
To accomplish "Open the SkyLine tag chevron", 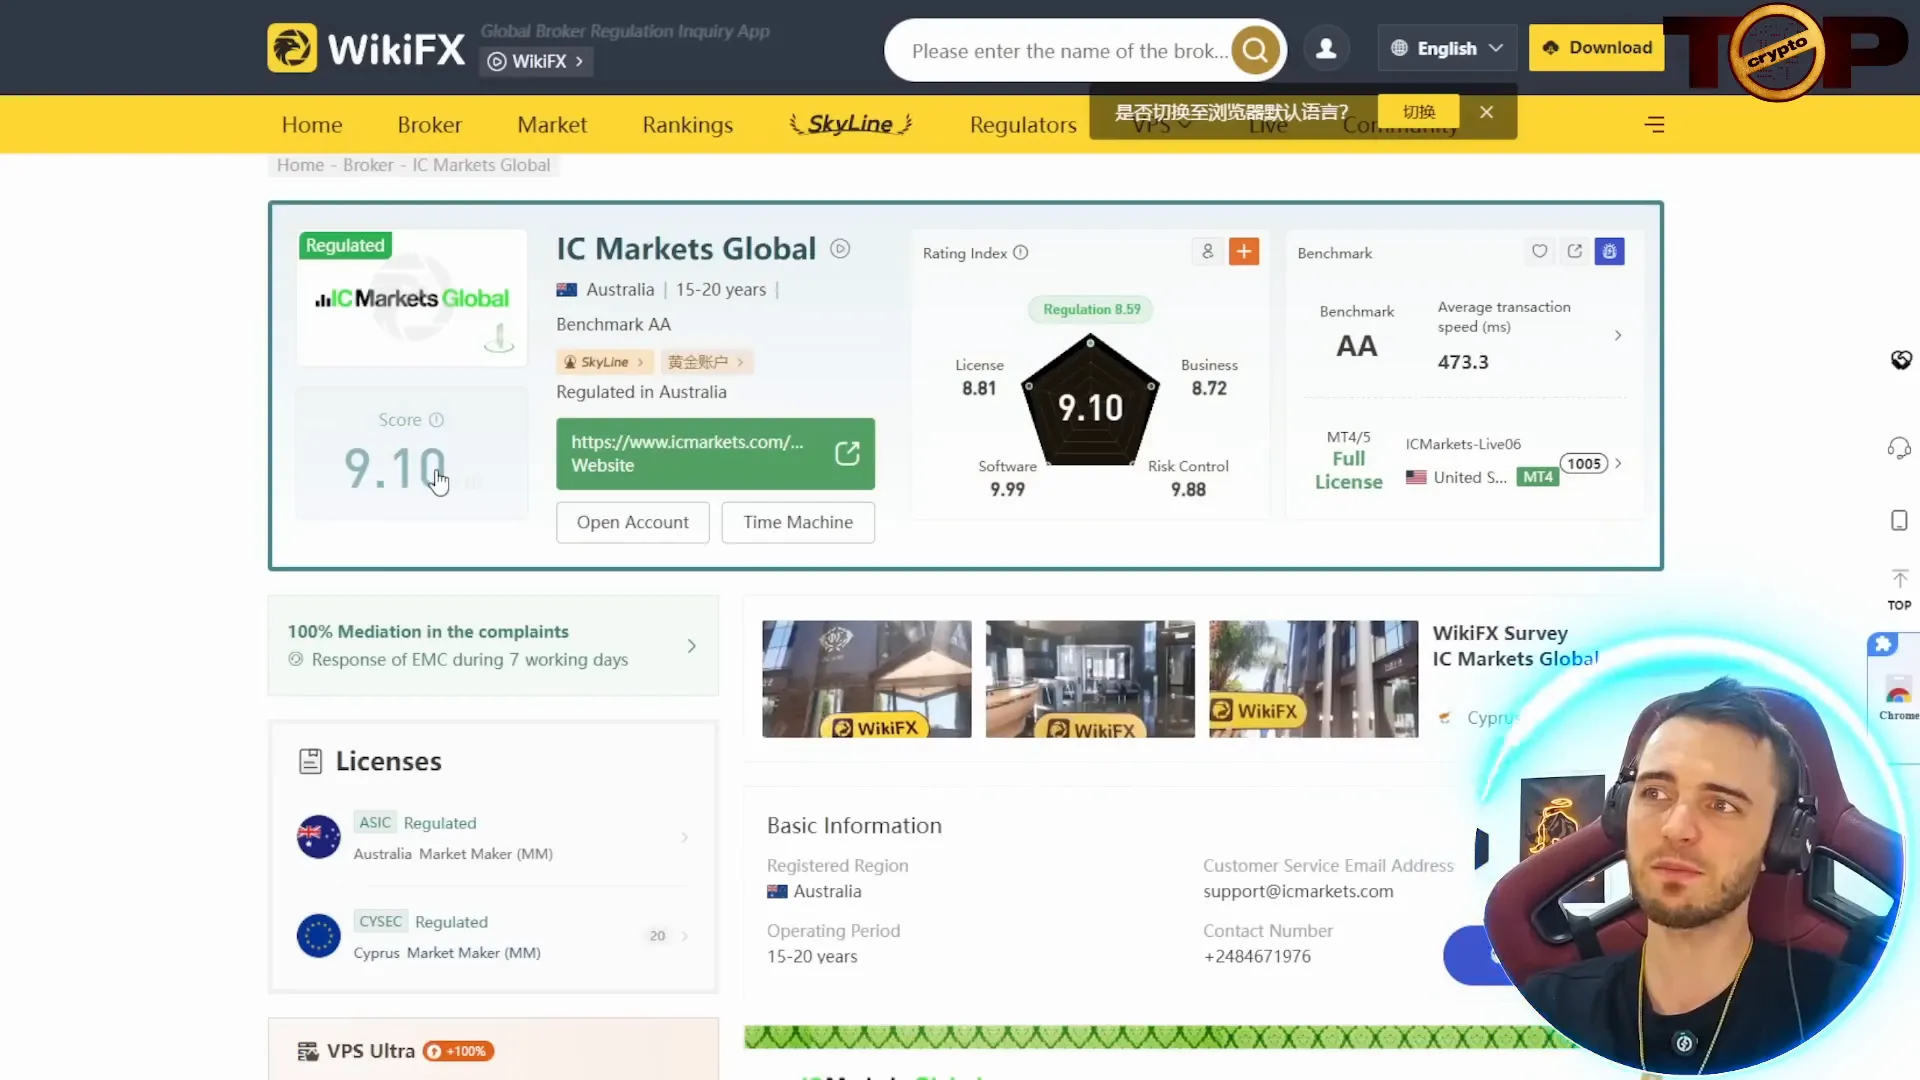I will point(640,362).
